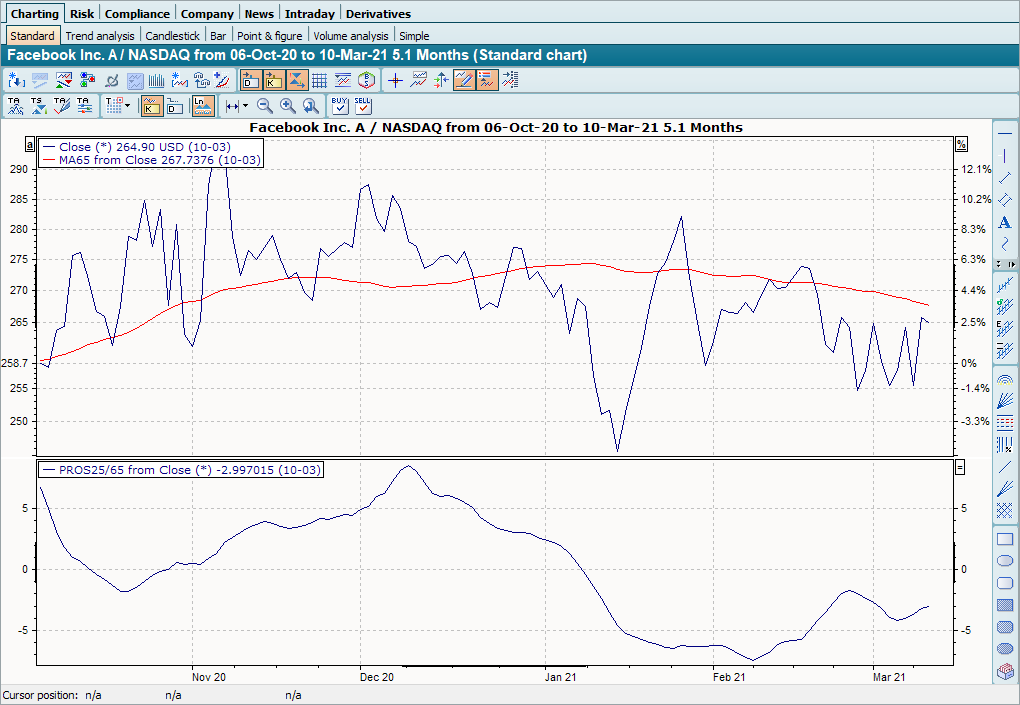This screenshot has height=705, width=1020.
Task: Click the Trend analysis tab
Action: (100, 36)
